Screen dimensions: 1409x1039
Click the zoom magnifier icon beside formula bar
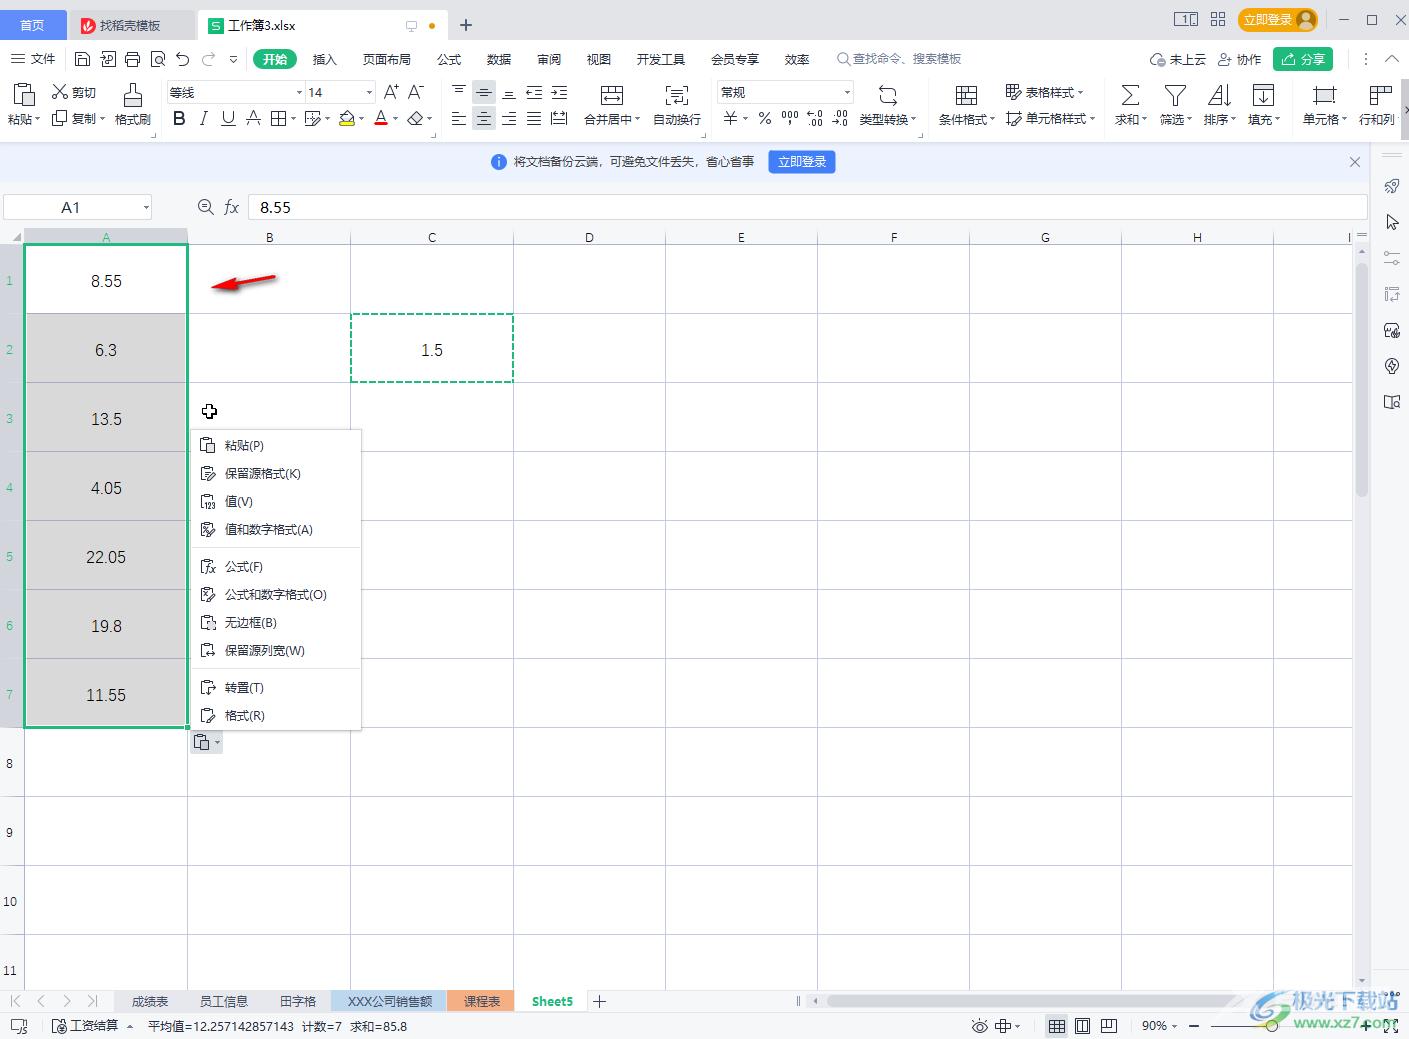click(205, 207)
